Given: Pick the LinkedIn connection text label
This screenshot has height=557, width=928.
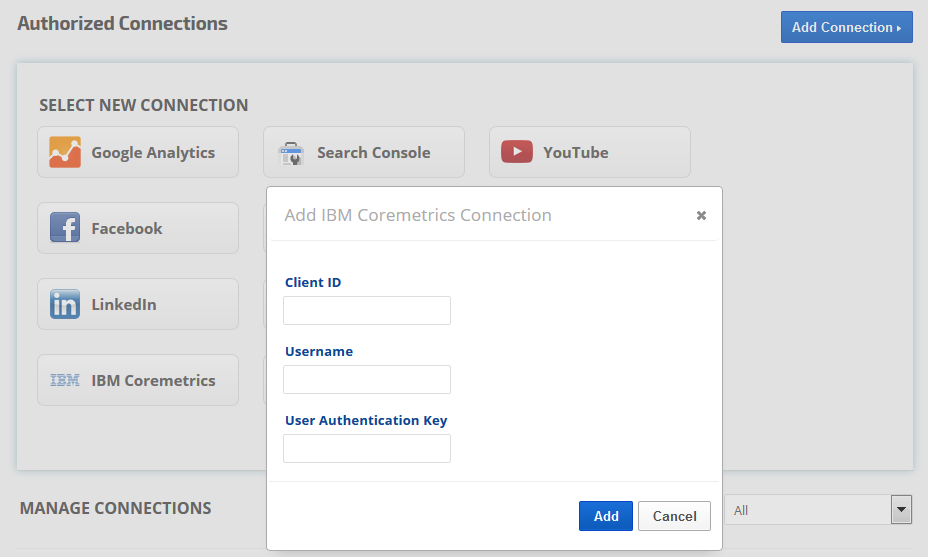Looking at the screenshot, I should coord(124,304).
